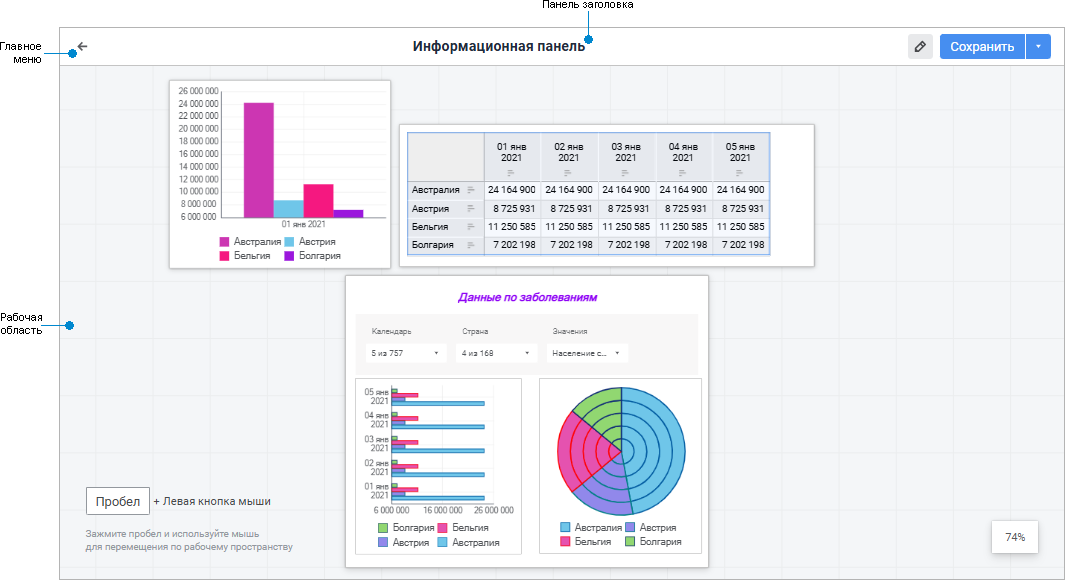The width and height of the screenshot is (1065, 580).
Task: Click Болгария legend swatch in column chart
Action: point(289,256)
